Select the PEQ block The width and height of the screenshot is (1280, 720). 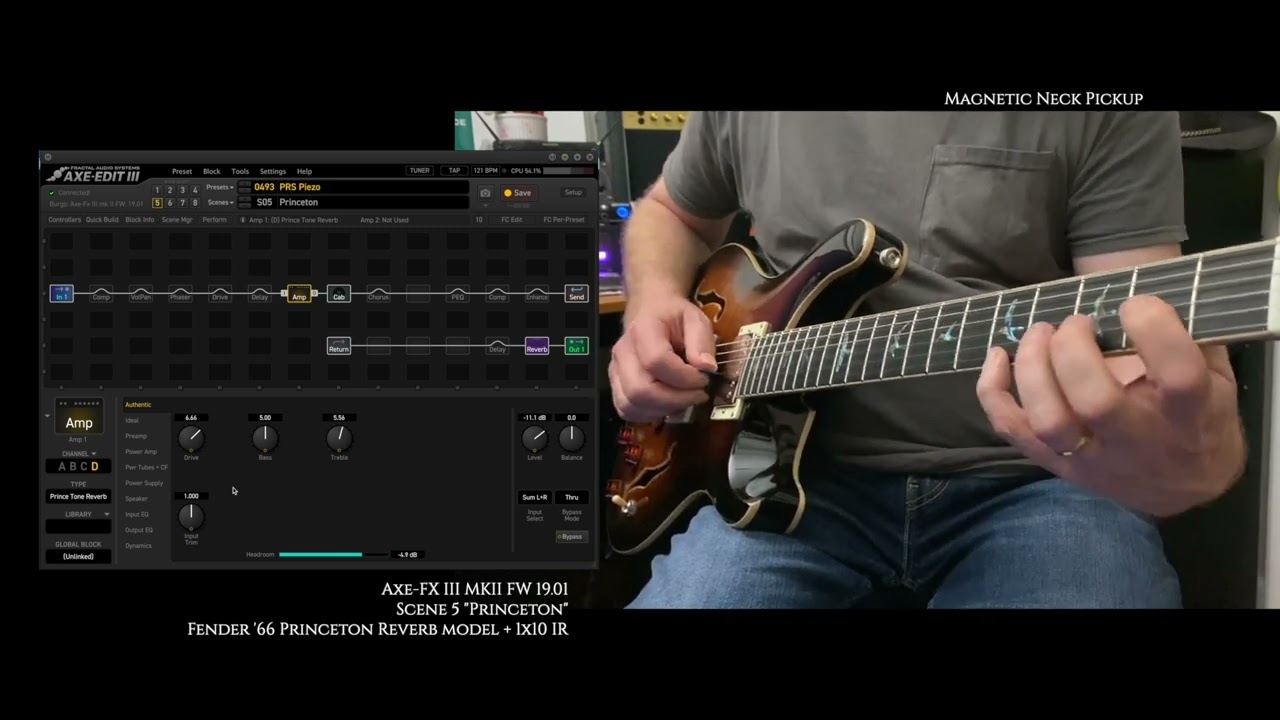(x=458, y=294)
